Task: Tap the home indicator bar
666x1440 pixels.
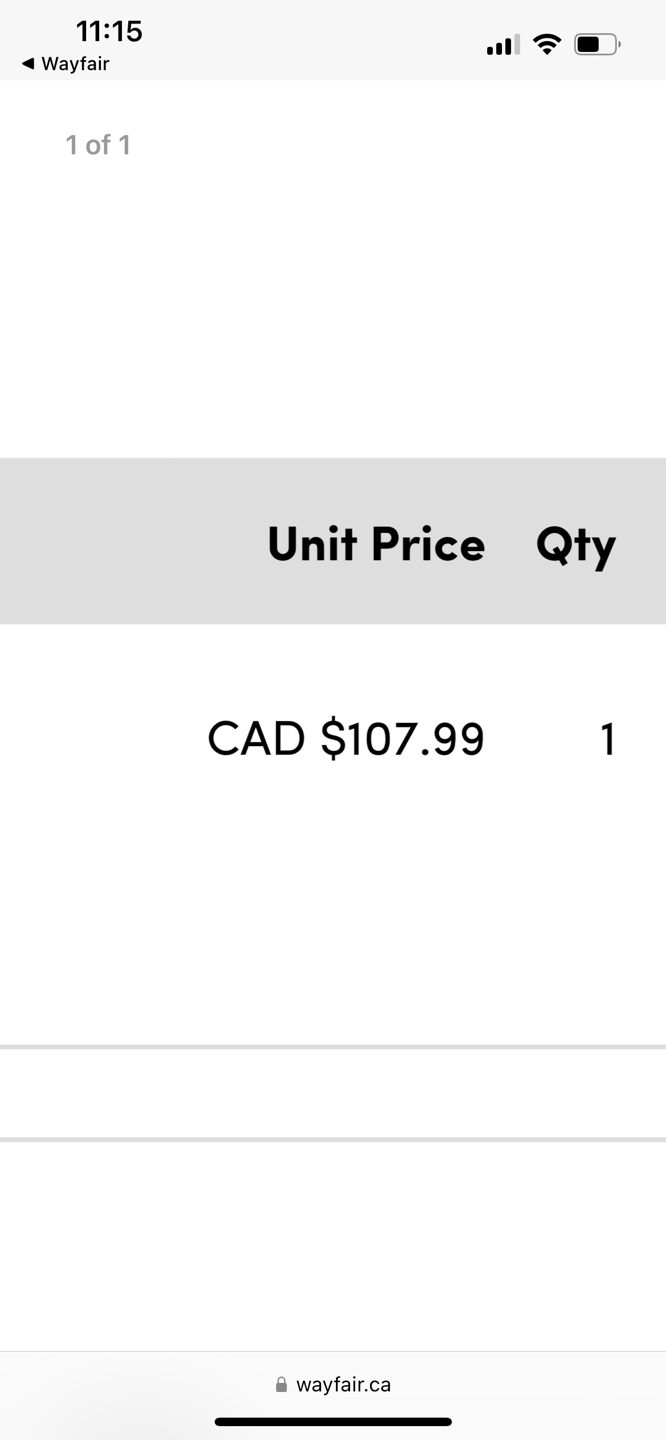Action: click(333, 1421)
